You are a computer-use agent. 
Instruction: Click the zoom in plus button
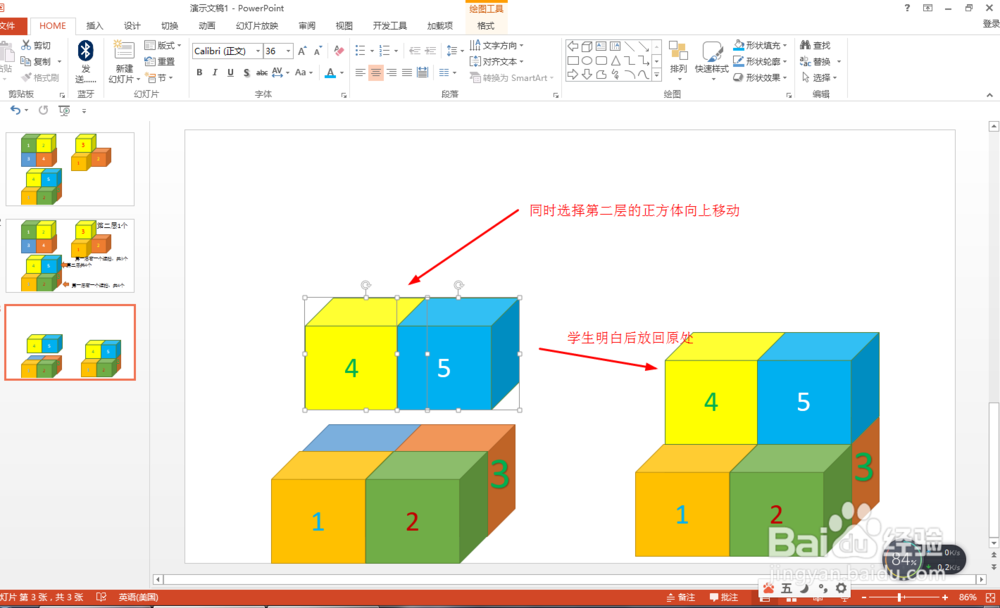945,597
